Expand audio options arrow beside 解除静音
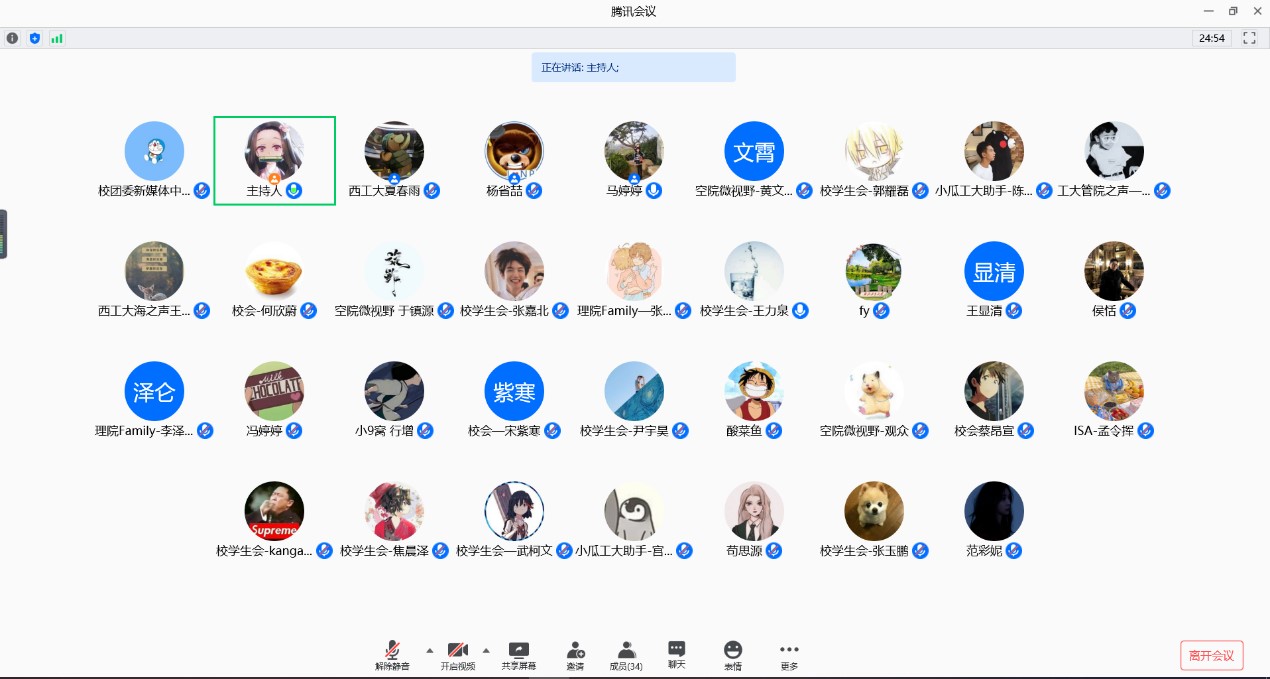The width and height of the screenshot is (1270, 679). tap(430, 650)
